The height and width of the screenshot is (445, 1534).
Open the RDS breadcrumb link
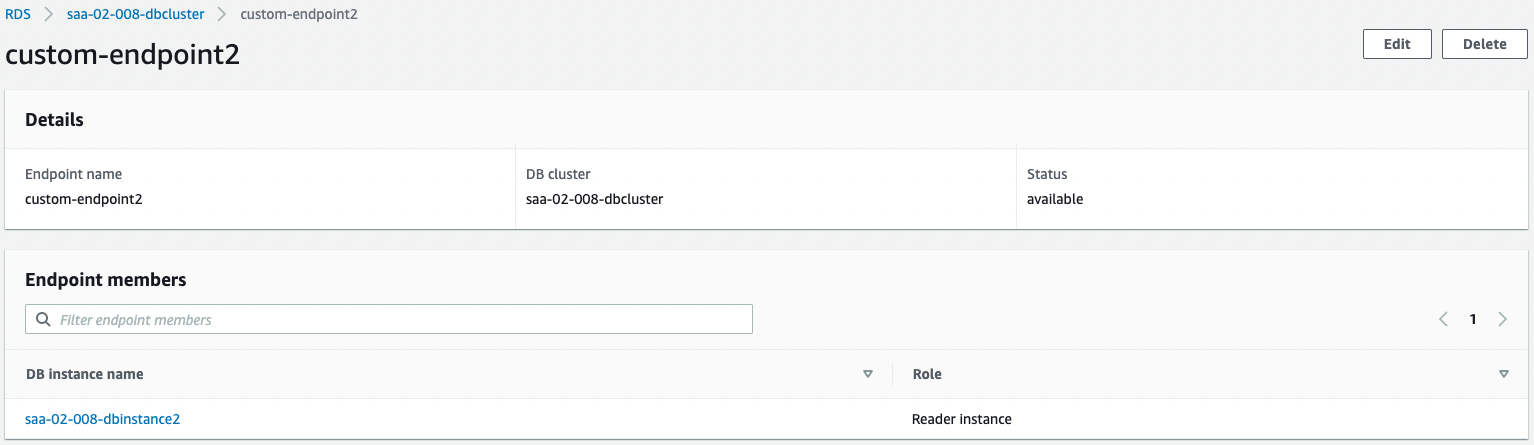pyautogui.click(x=17, y=15)
